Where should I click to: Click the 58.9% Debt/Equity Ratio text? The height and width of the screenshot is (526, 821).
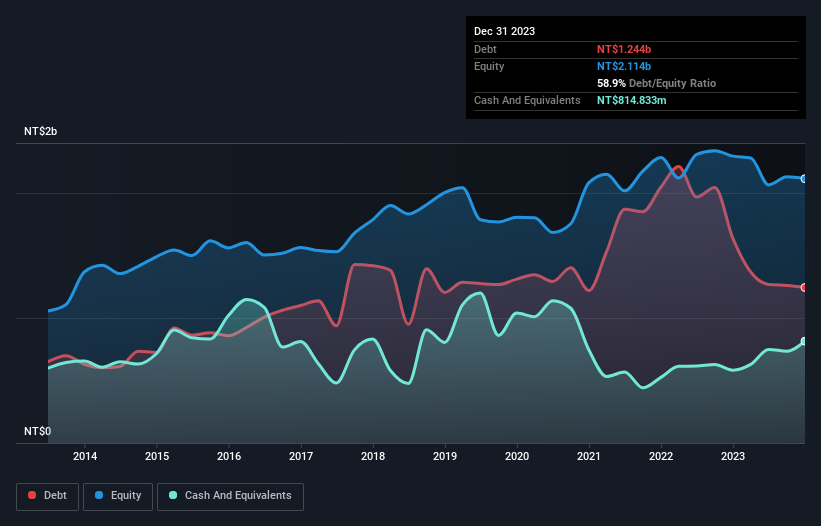click(656, 83)
